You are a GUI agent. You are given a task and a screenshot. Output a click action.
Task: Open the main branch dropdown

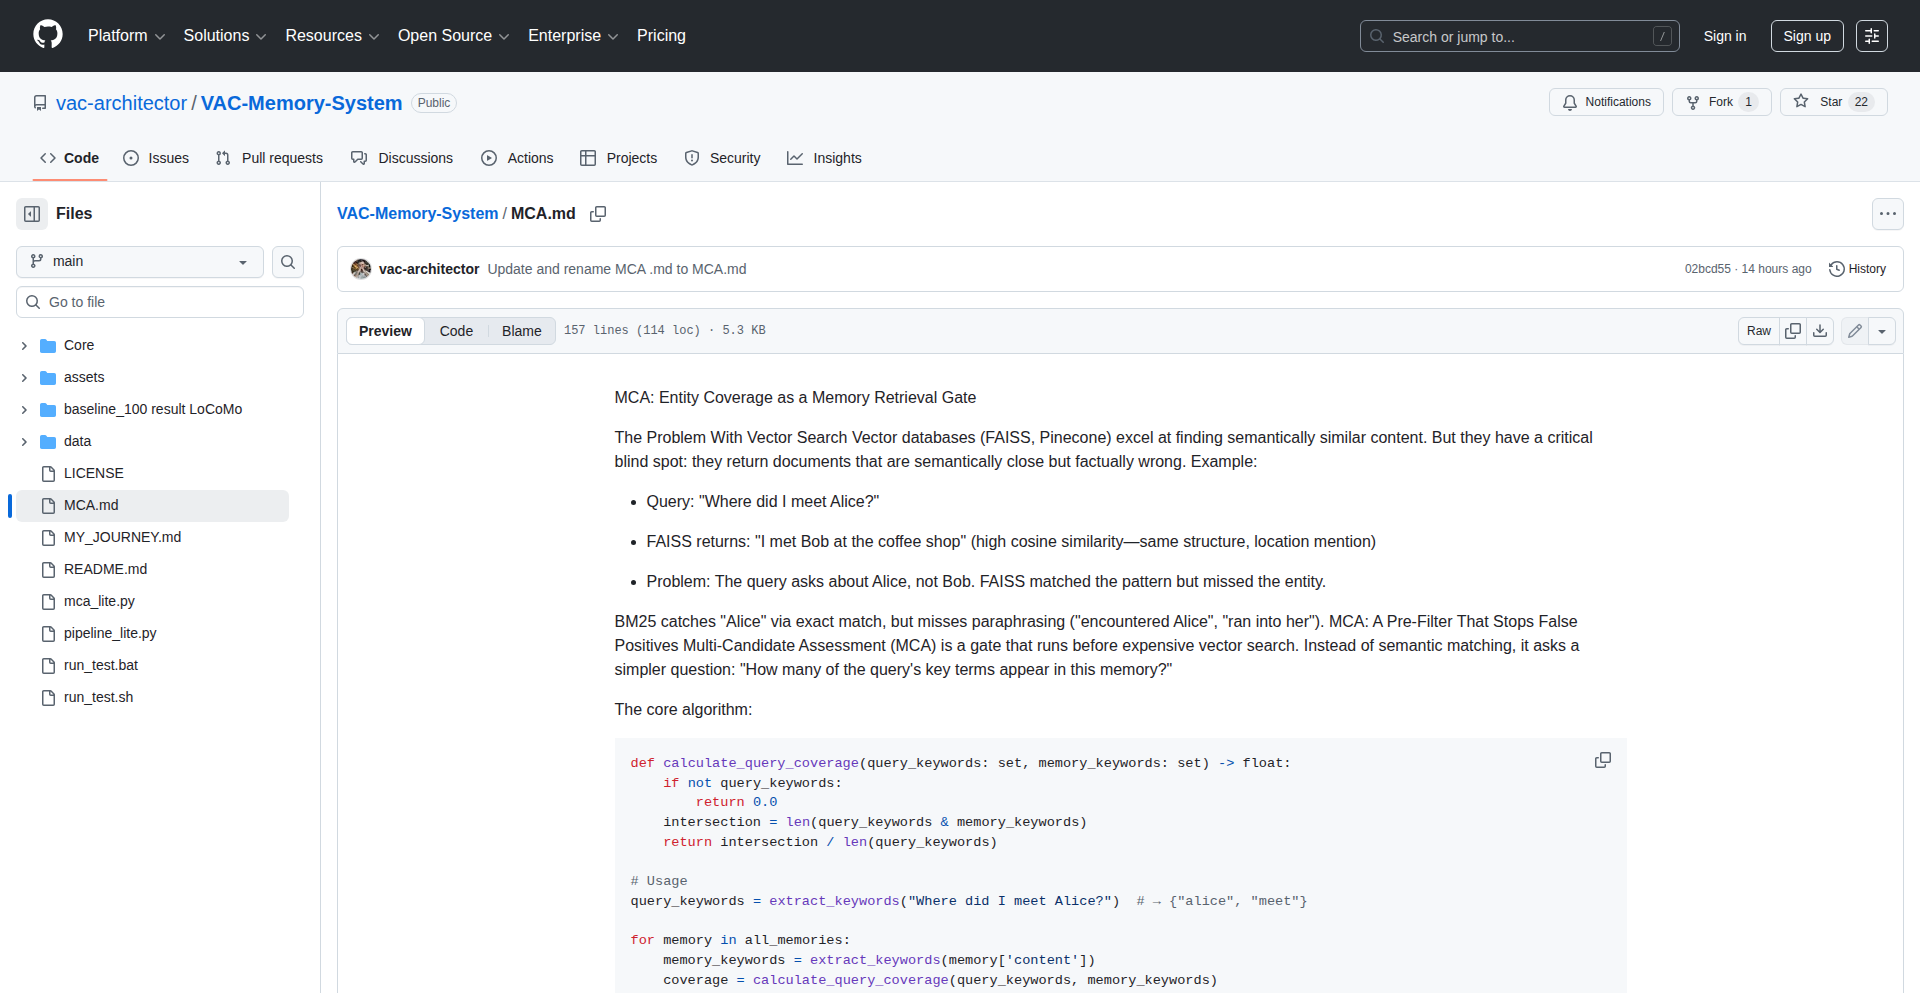[140, 262]
